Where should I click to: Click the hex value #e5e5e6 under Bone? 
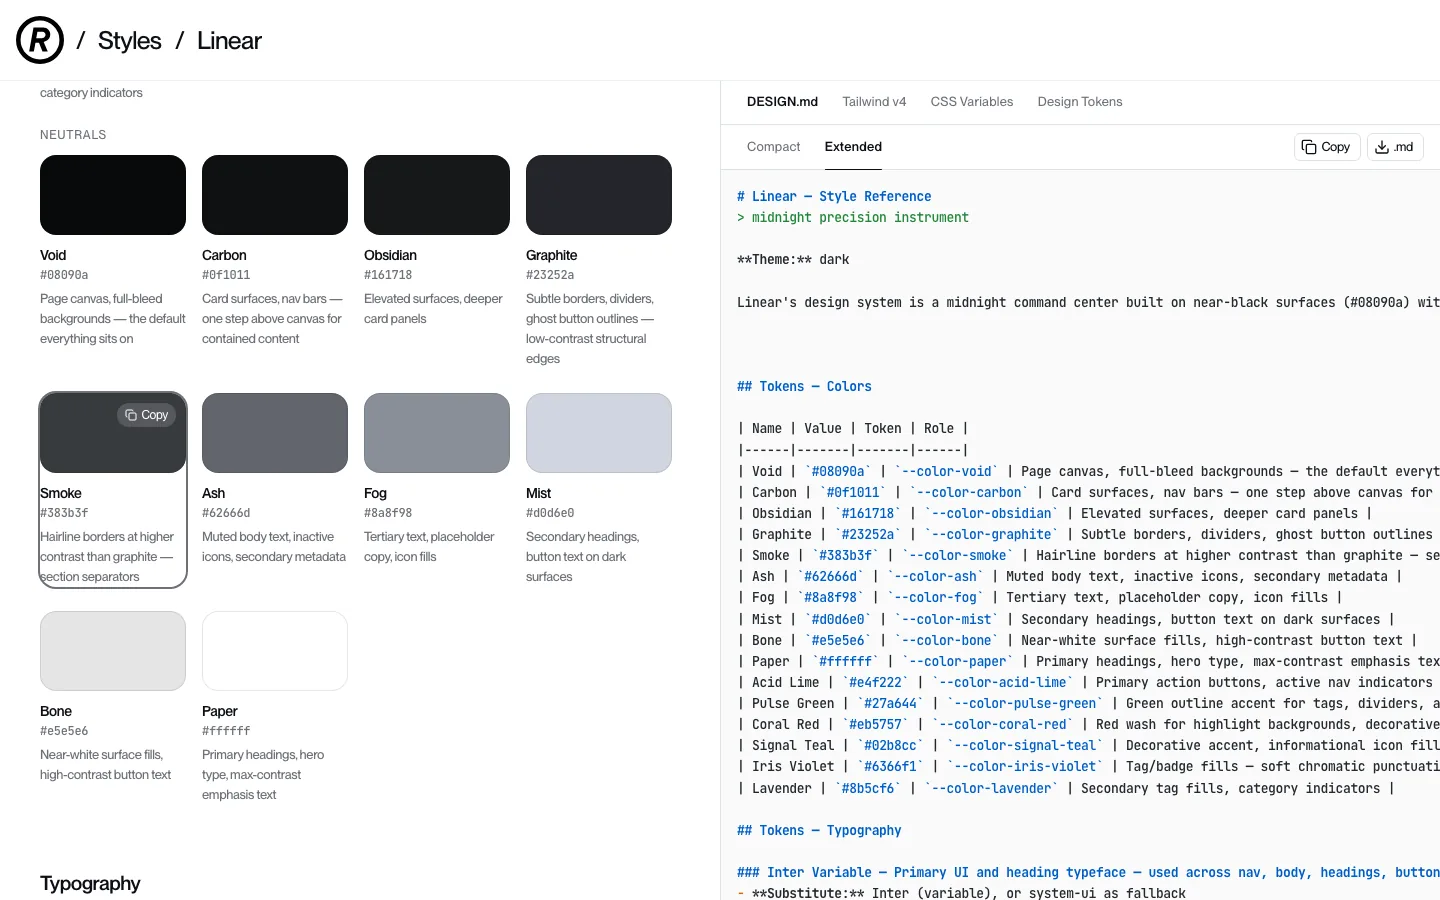click(64, 731)
